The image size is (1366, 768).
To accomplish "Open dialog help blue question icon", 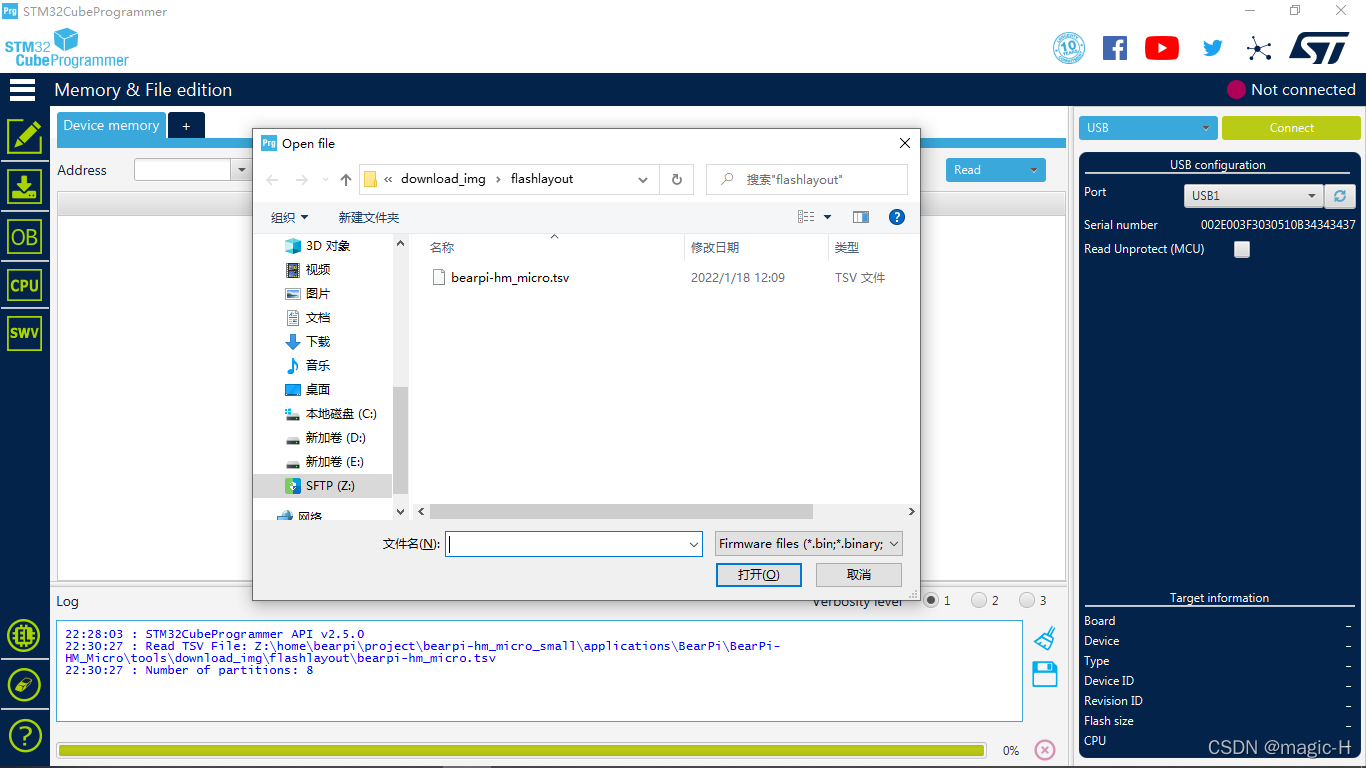I will click(x=897, y=217).
